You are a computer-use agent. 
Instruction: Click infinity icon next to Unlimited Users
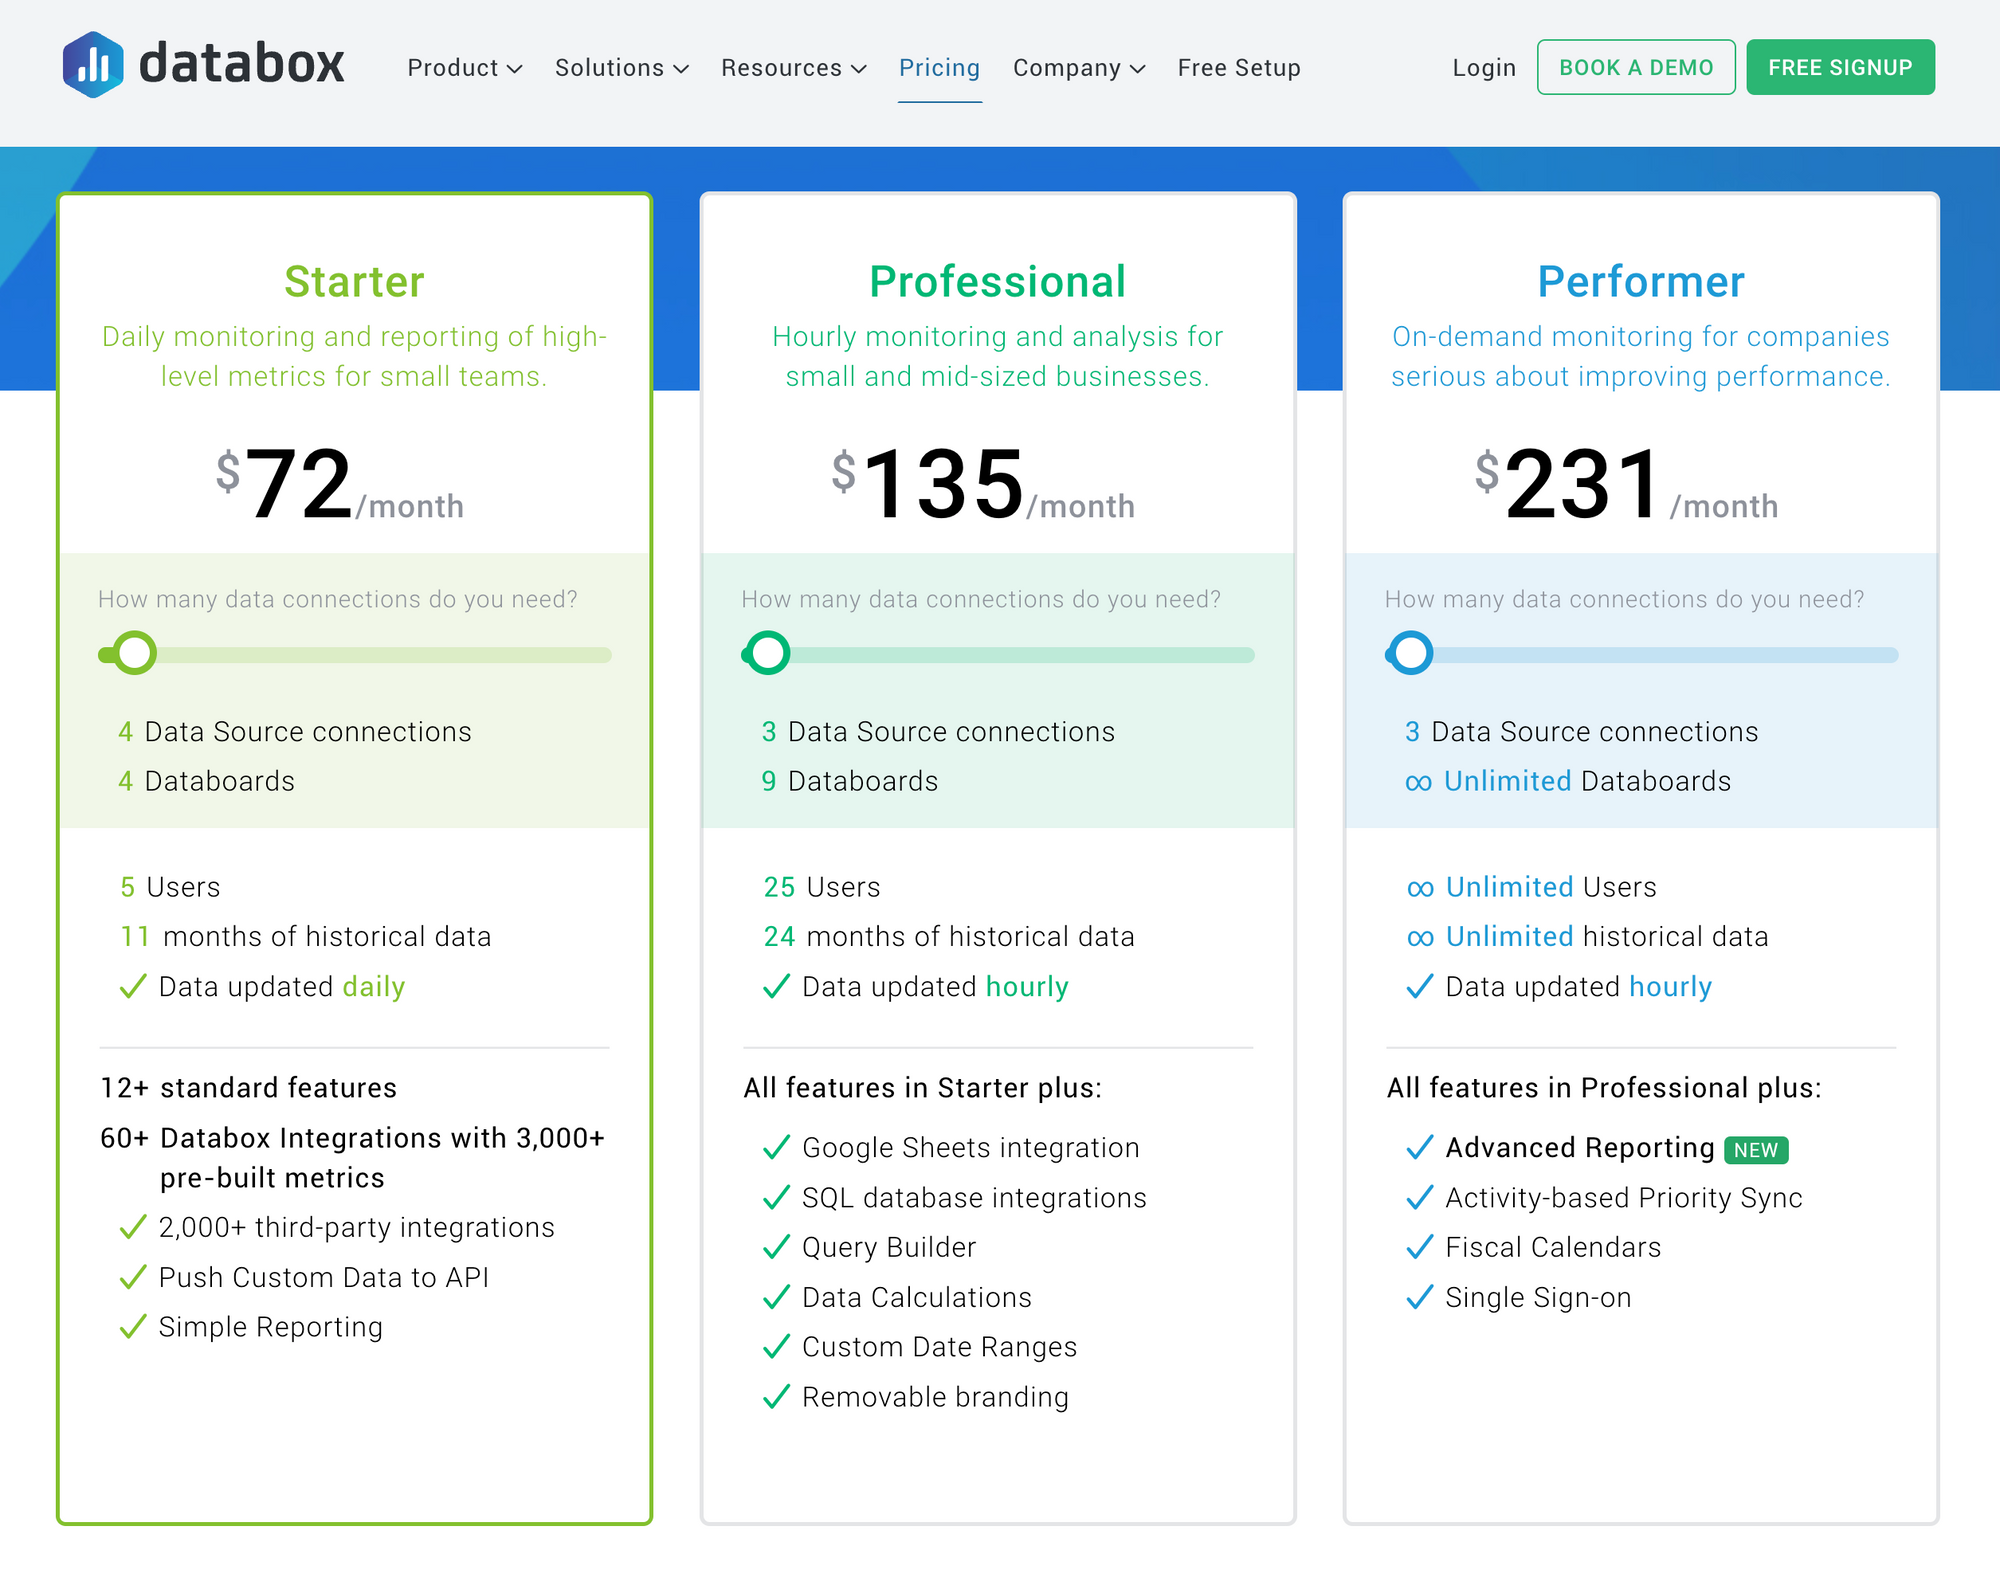tap(1420, 888)
